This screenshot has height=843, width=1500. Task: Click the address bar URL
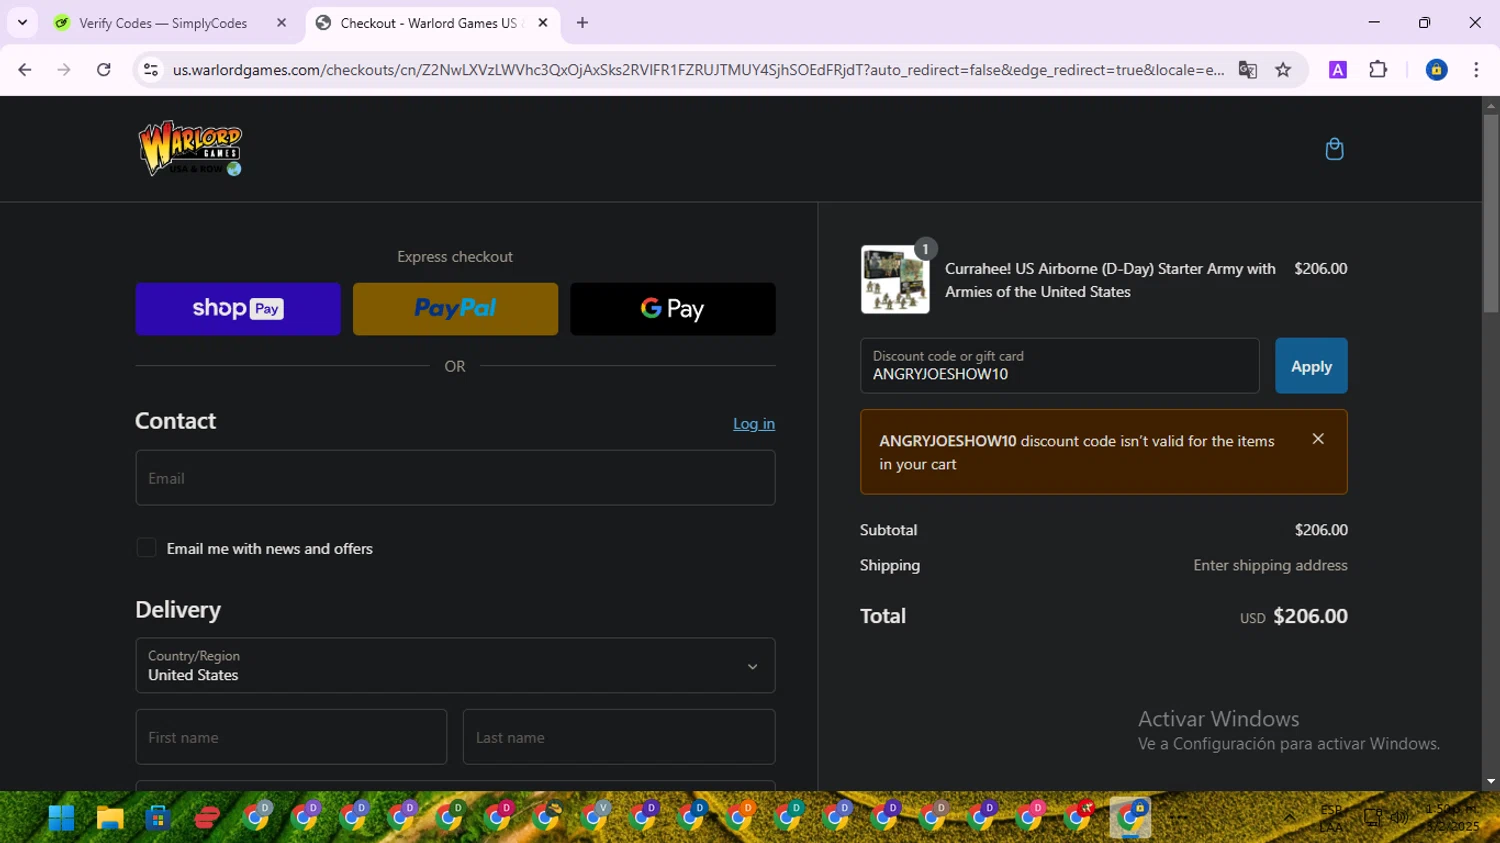click(698, 70)
